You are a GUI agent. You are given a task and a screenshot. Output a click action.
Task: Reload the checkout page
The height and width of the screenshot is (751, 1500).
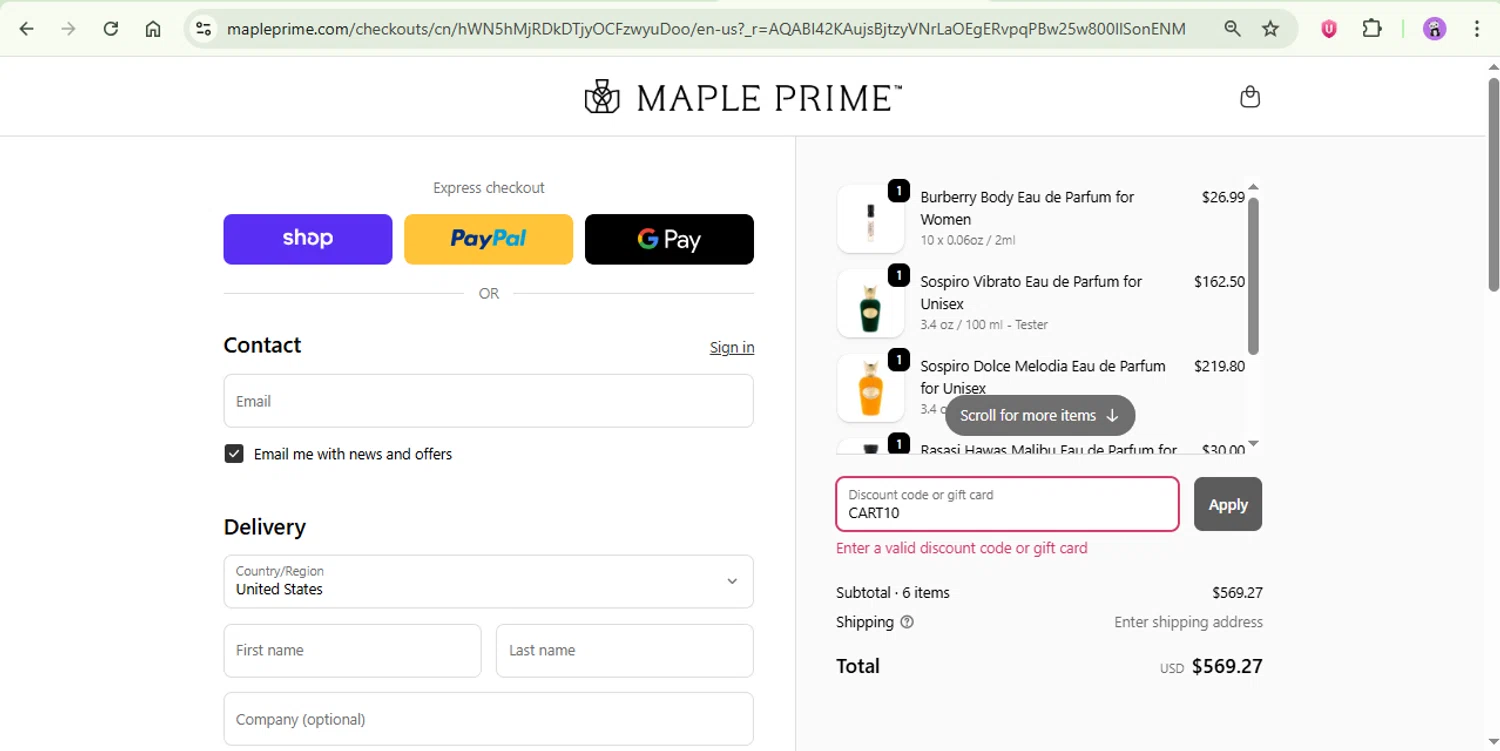(x=111, y=29)
